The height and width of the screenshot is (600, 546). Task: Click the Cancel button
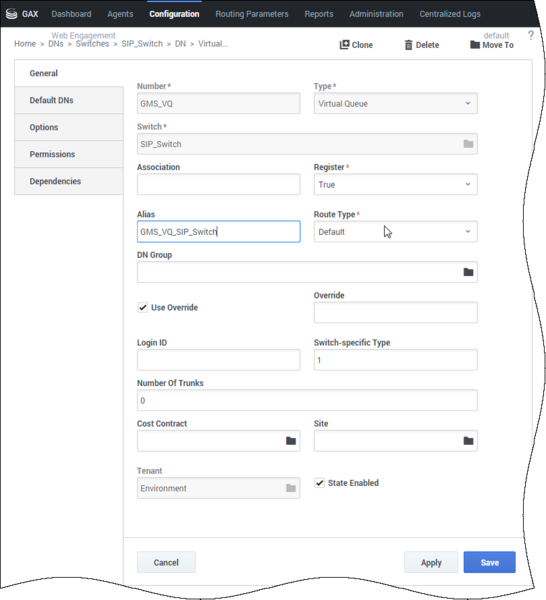(166, 562)
